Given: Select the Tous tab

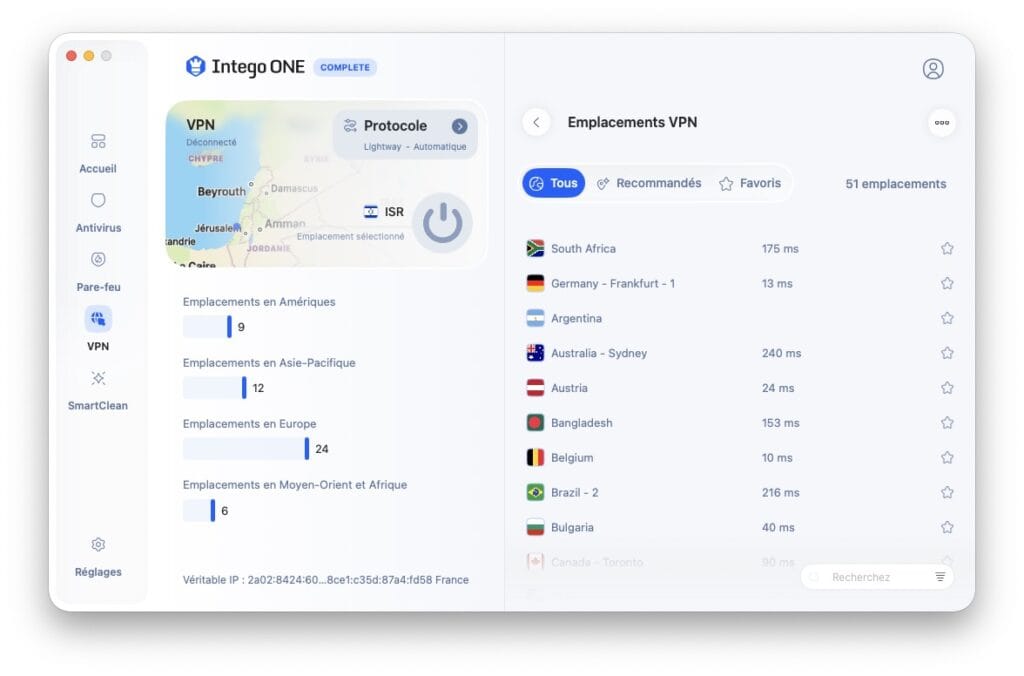Looking at the screenshot, I should pos(553,184).
